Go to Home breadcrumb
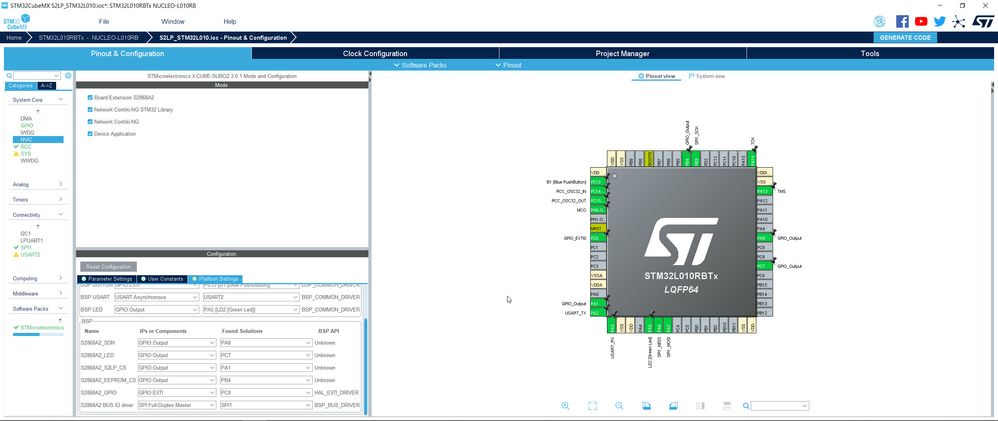Image resolution: width=998 pixels, height=421 pixels. click(x=14, y=38)
